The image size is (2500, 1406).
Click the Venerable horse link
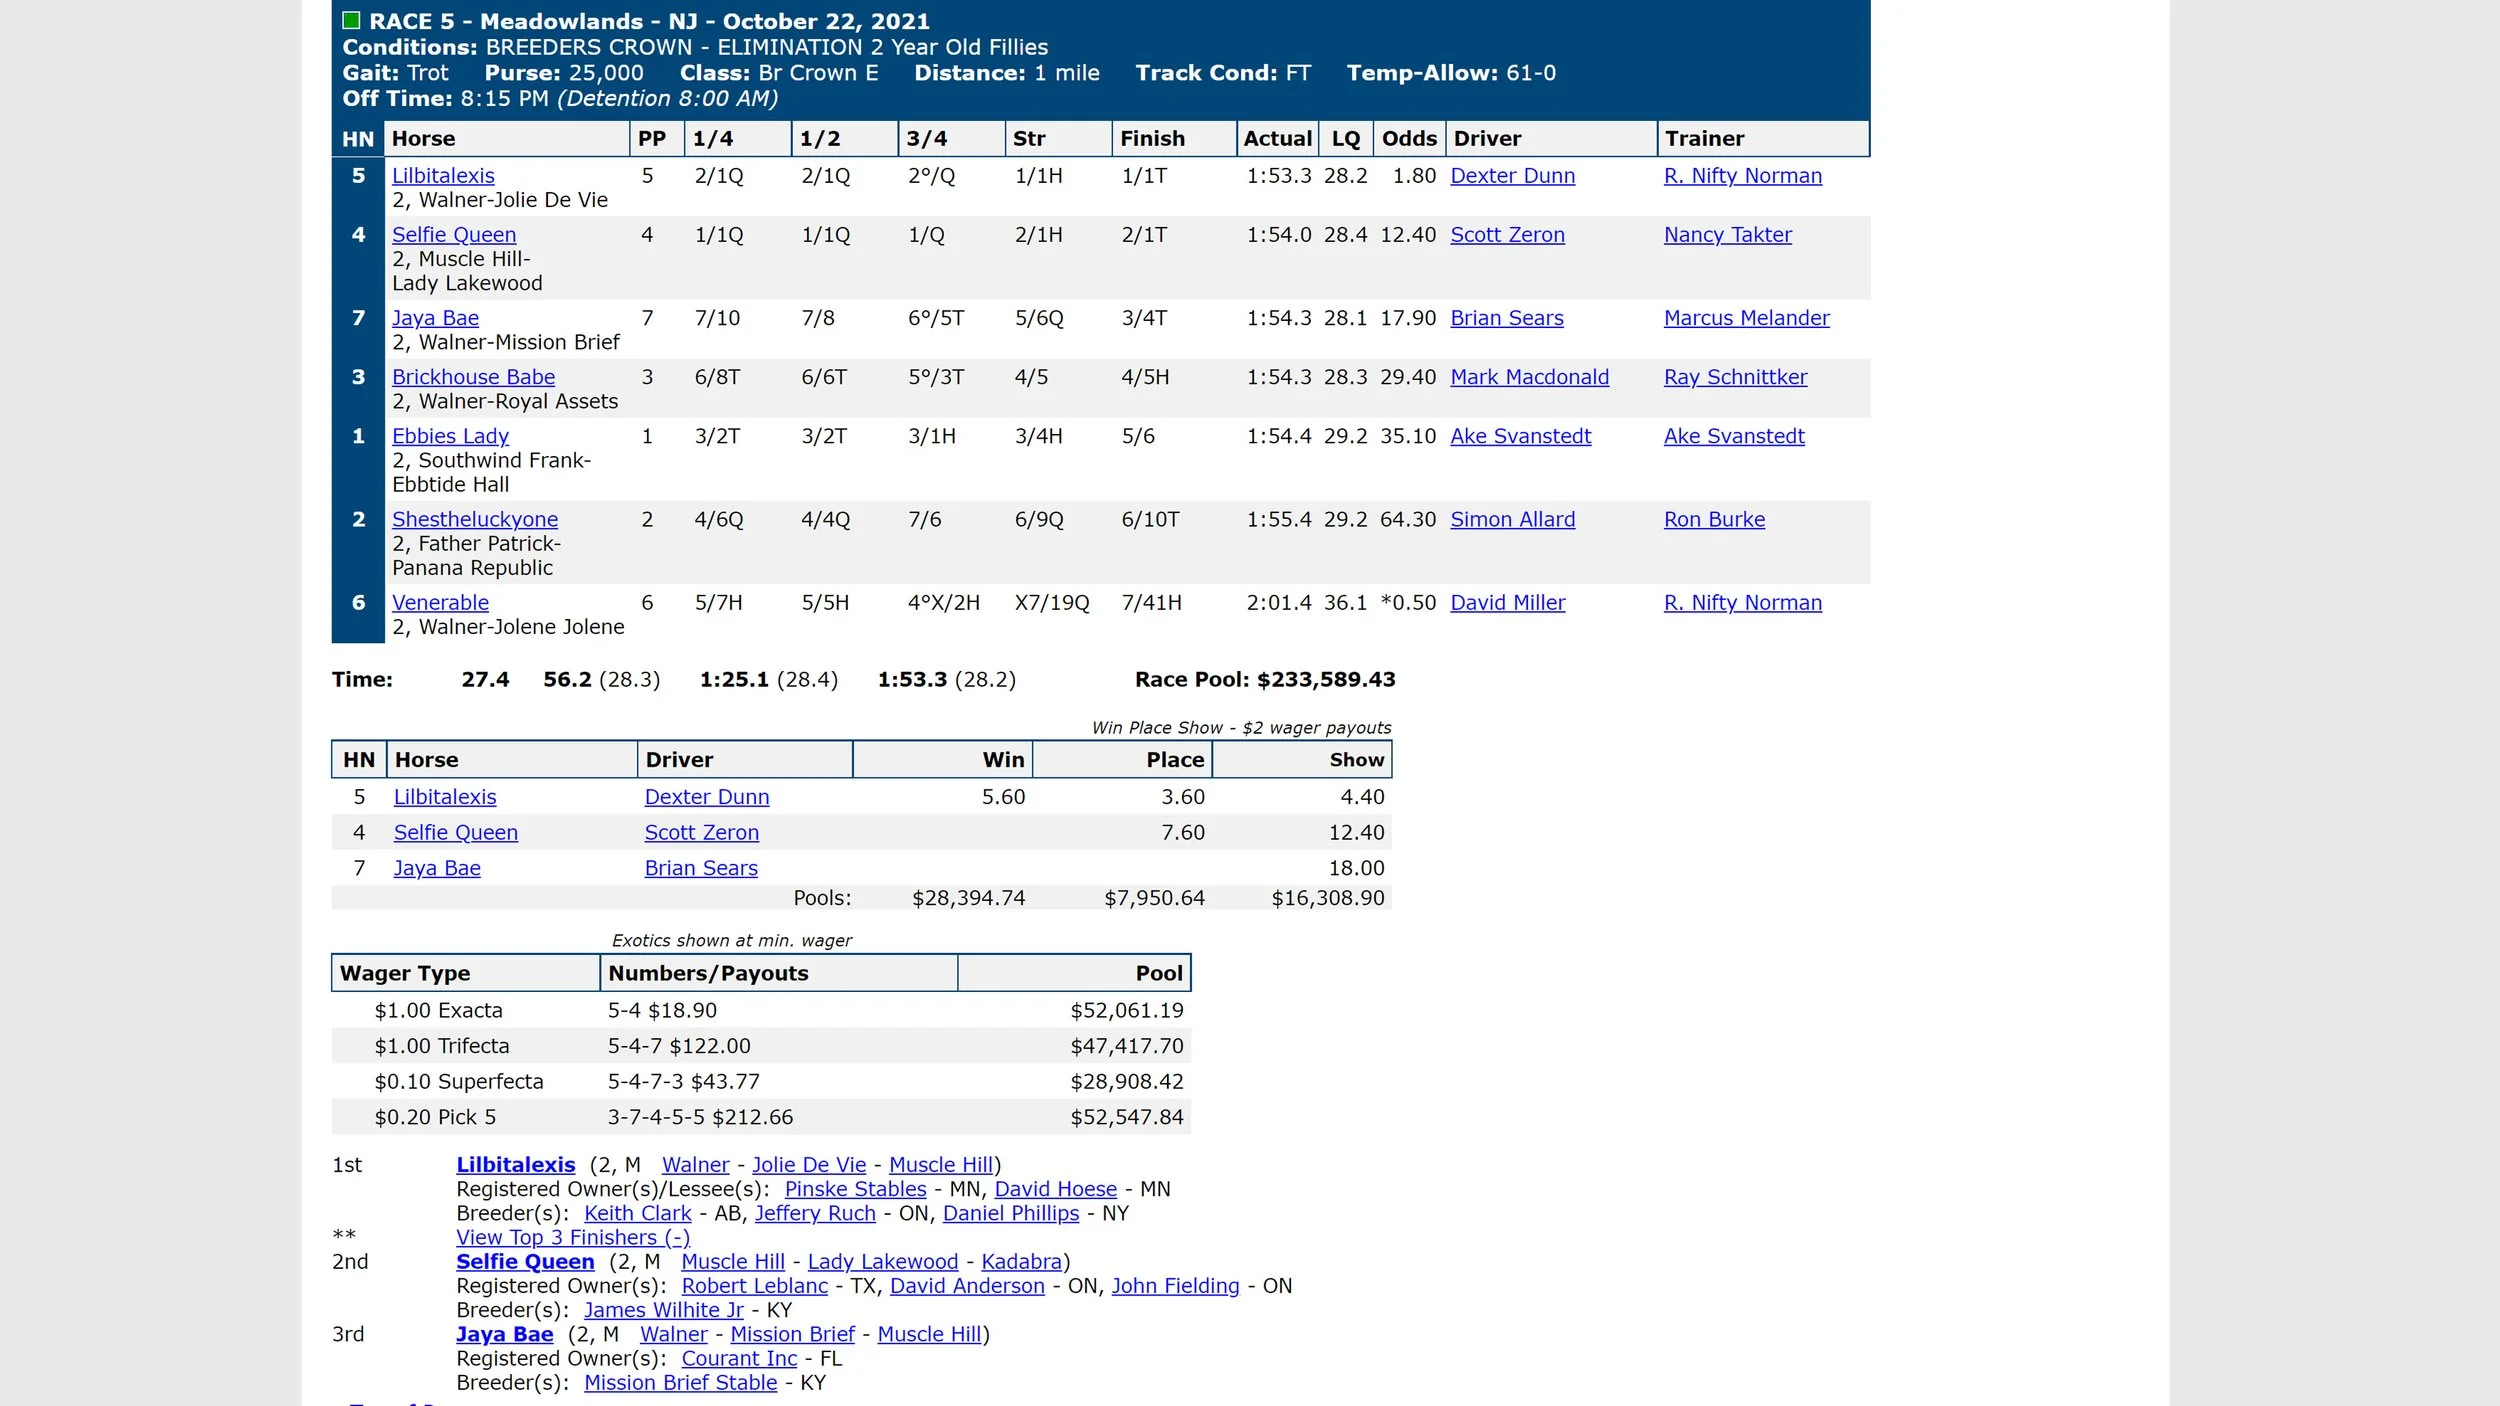(x=440, y=603)
